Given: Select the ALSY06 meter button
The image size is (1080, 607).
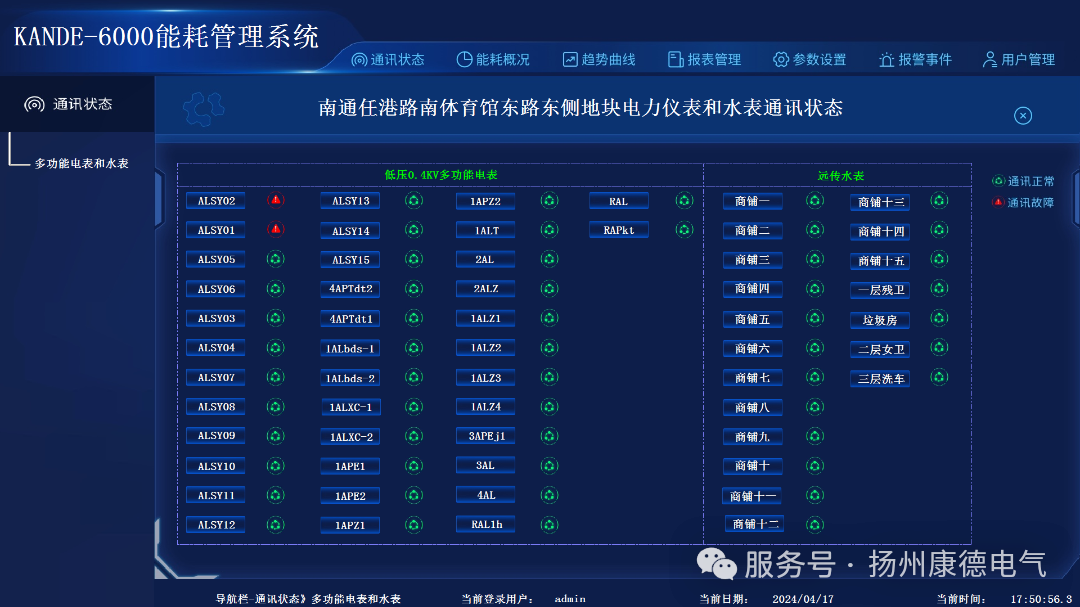Looking at the screenshot, I should tap(214, 288).
